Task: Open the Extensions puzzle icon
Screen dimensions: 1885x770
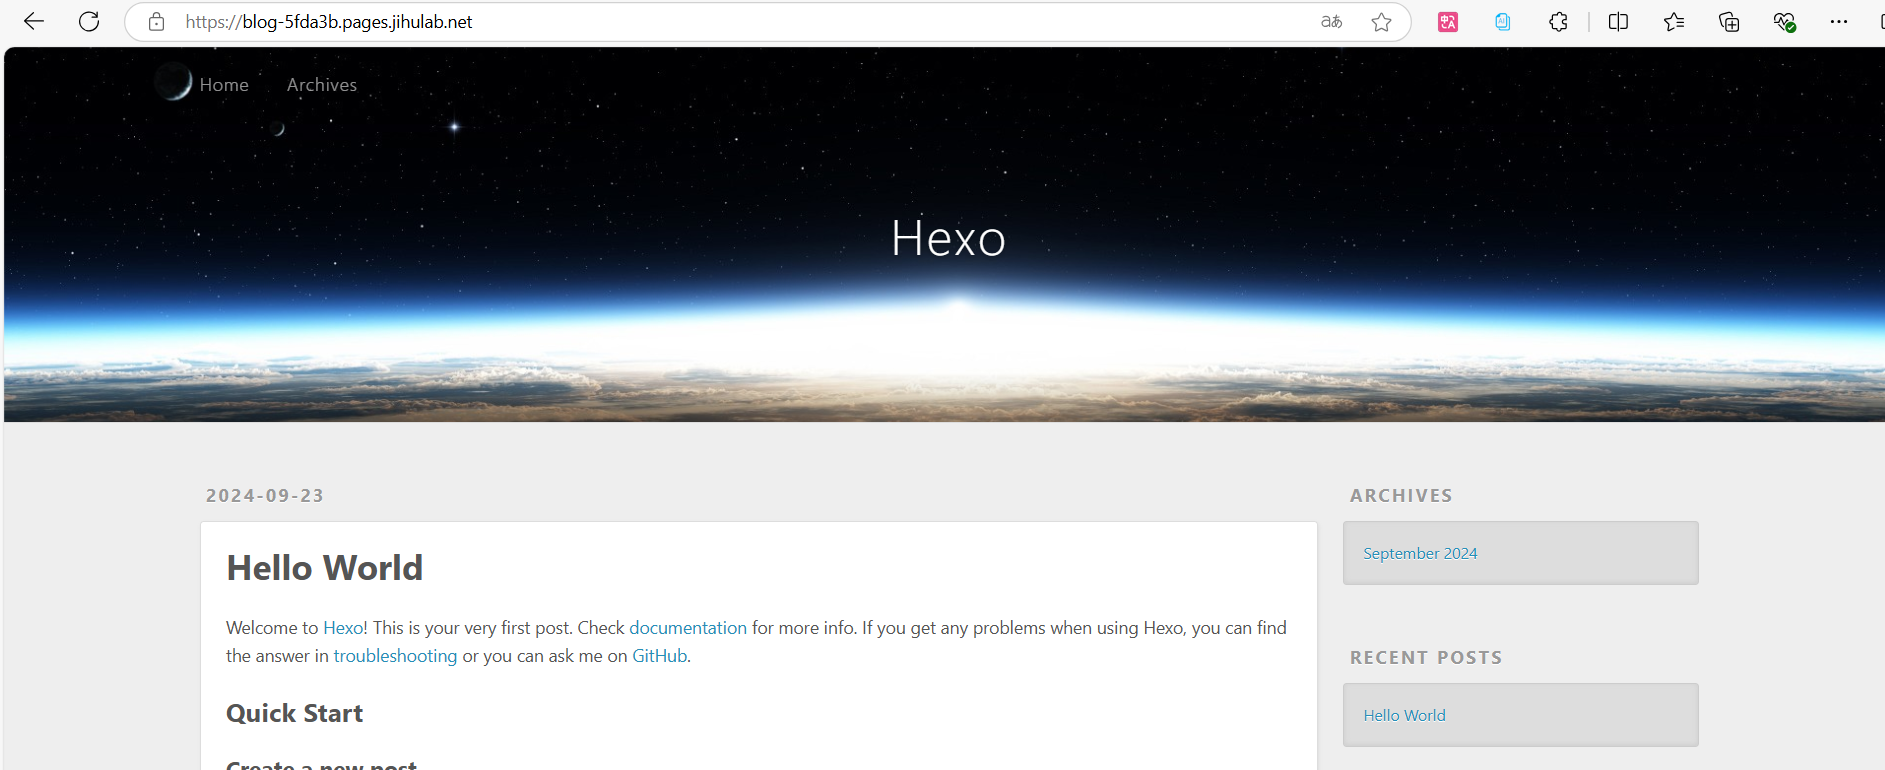Action: click(1557, 21)
